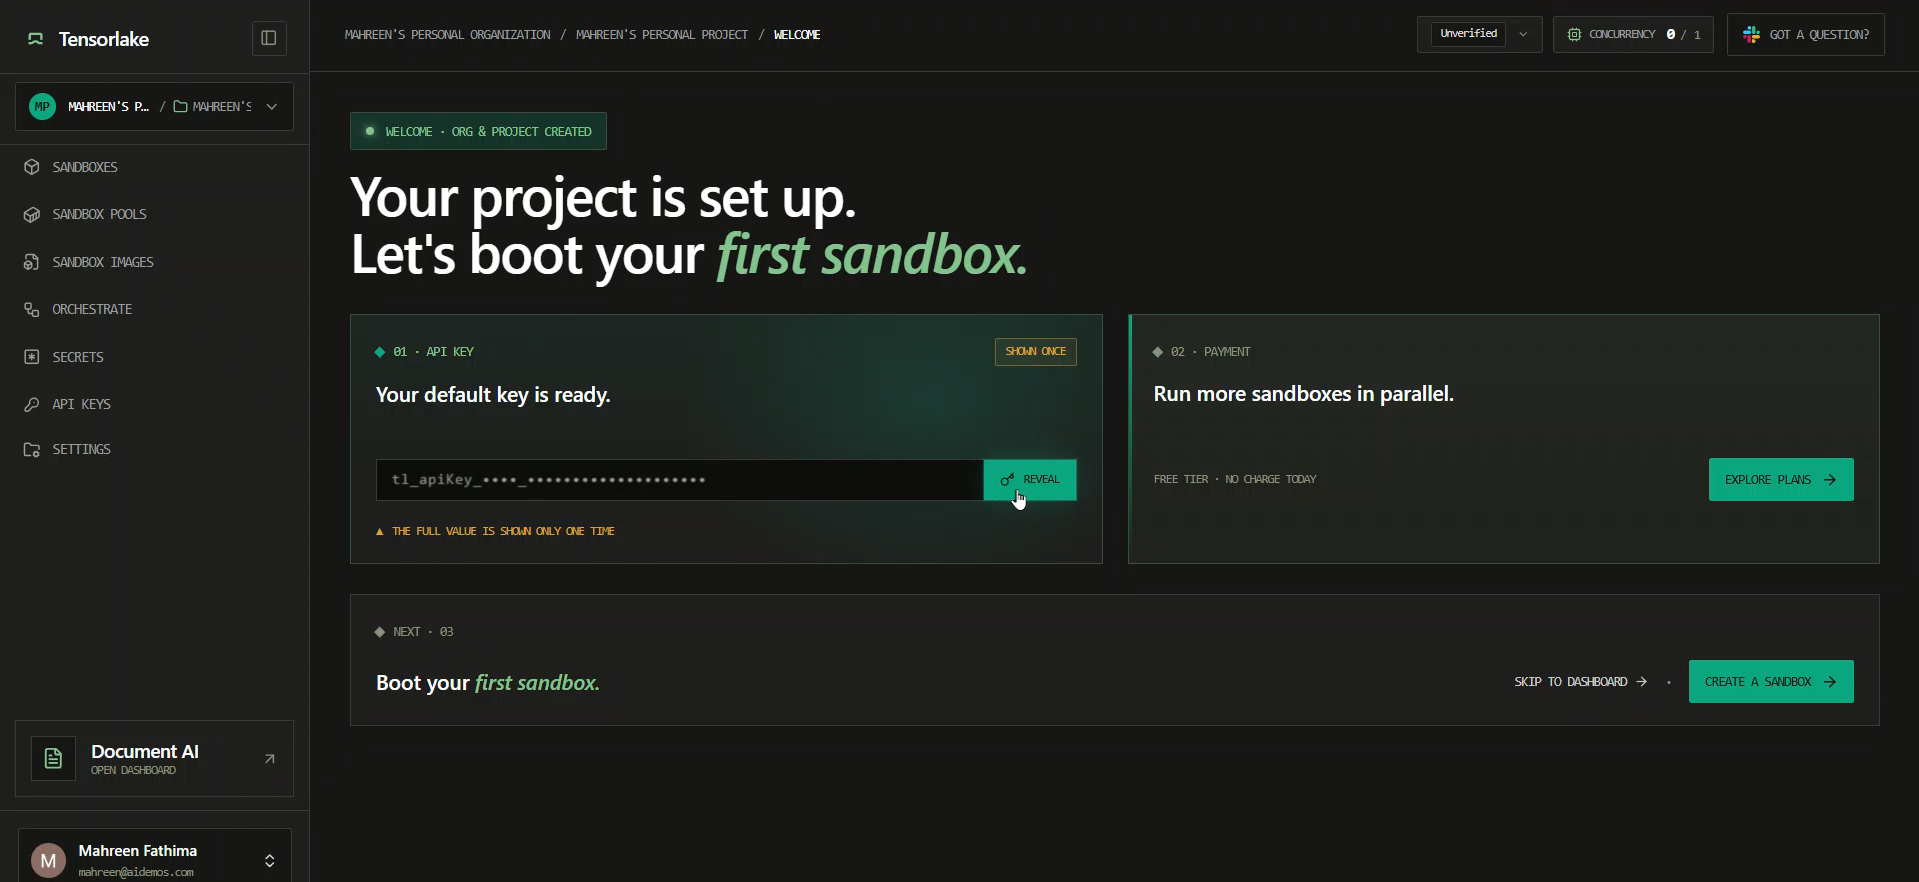Reveal the default API key
Image resolution: width=1919 pixels, height=882 pixels.
pos(1030,480)
